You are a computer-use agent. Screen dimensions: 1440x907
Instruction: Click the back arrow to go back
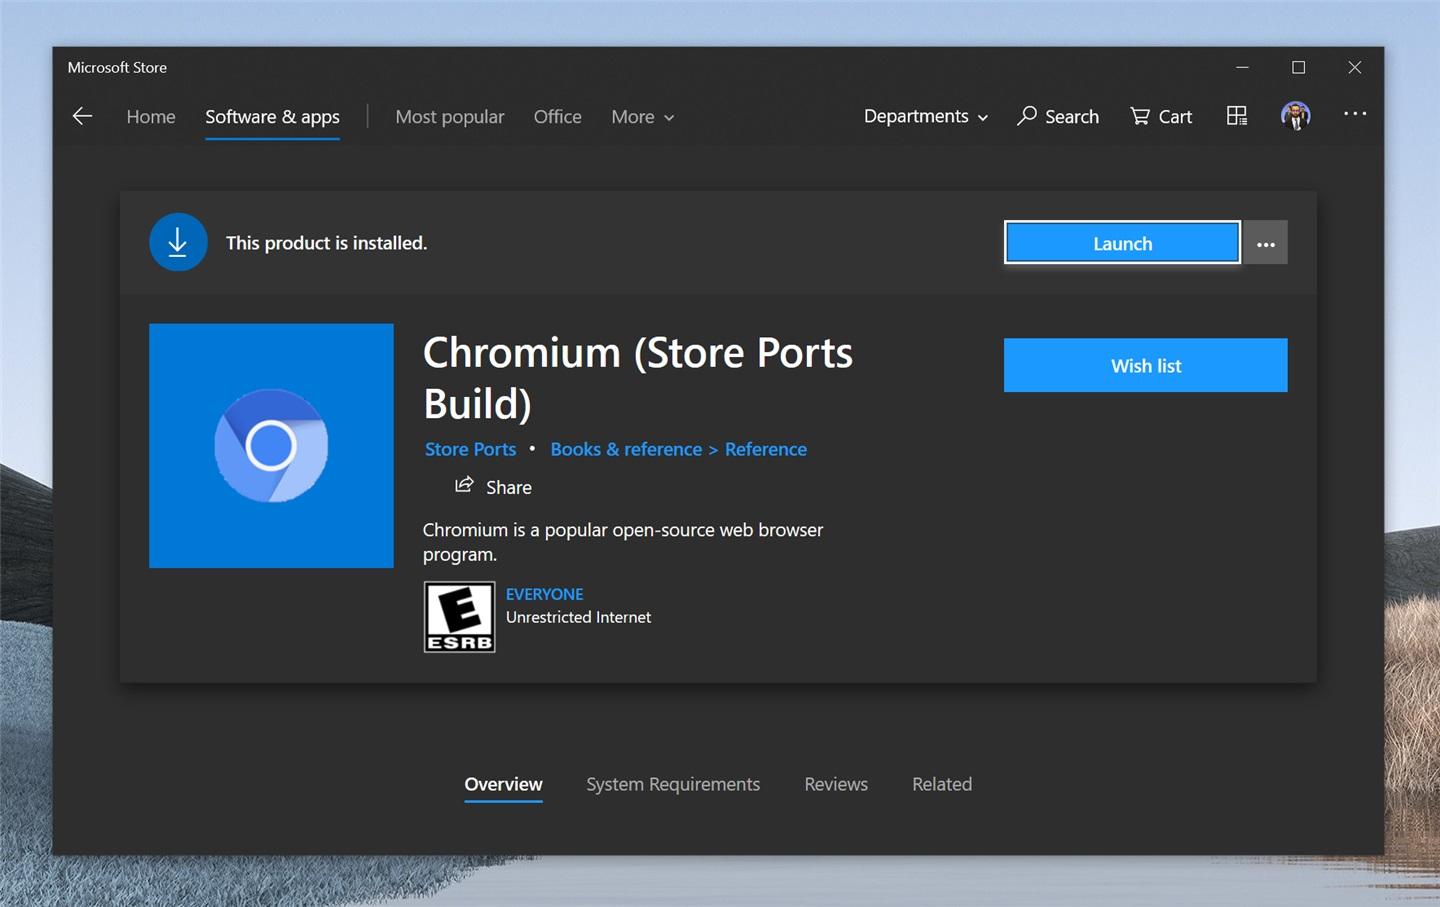[x=82, y=115]
